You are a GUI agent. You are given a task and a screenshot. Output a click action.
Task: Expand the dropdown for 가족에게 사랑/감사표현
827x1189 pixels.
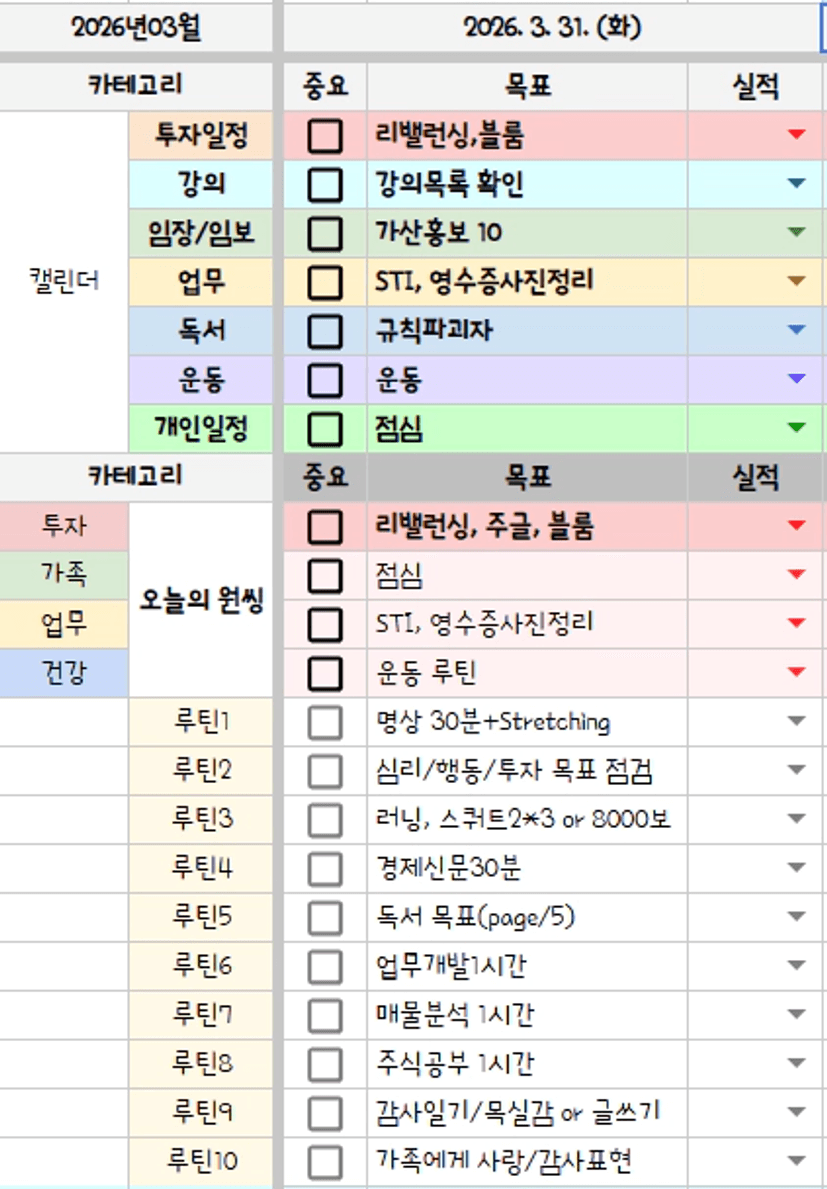(796, 1160)
